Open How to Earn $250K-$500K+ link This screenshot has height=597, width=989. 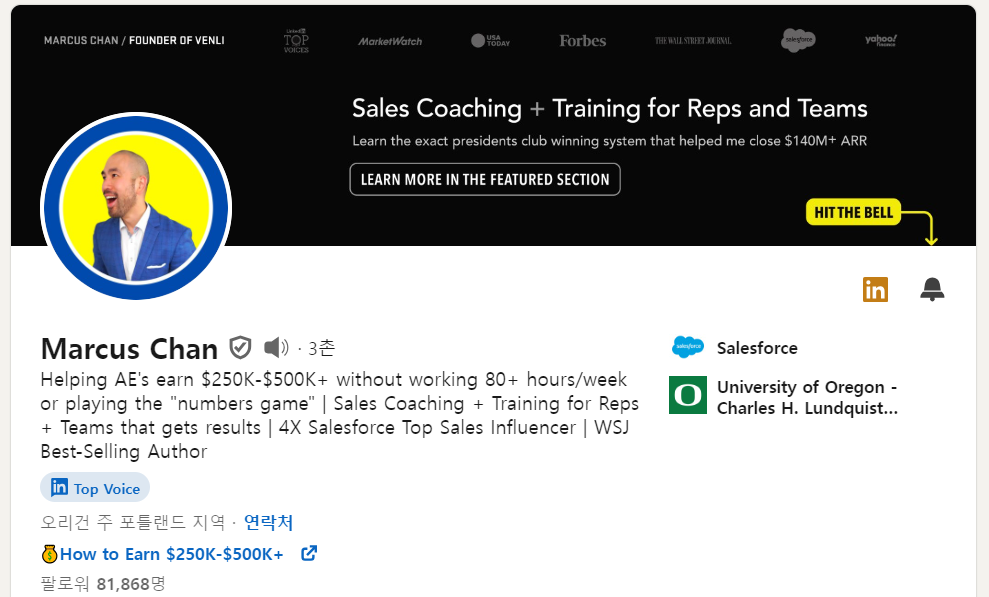click(172, 554)
